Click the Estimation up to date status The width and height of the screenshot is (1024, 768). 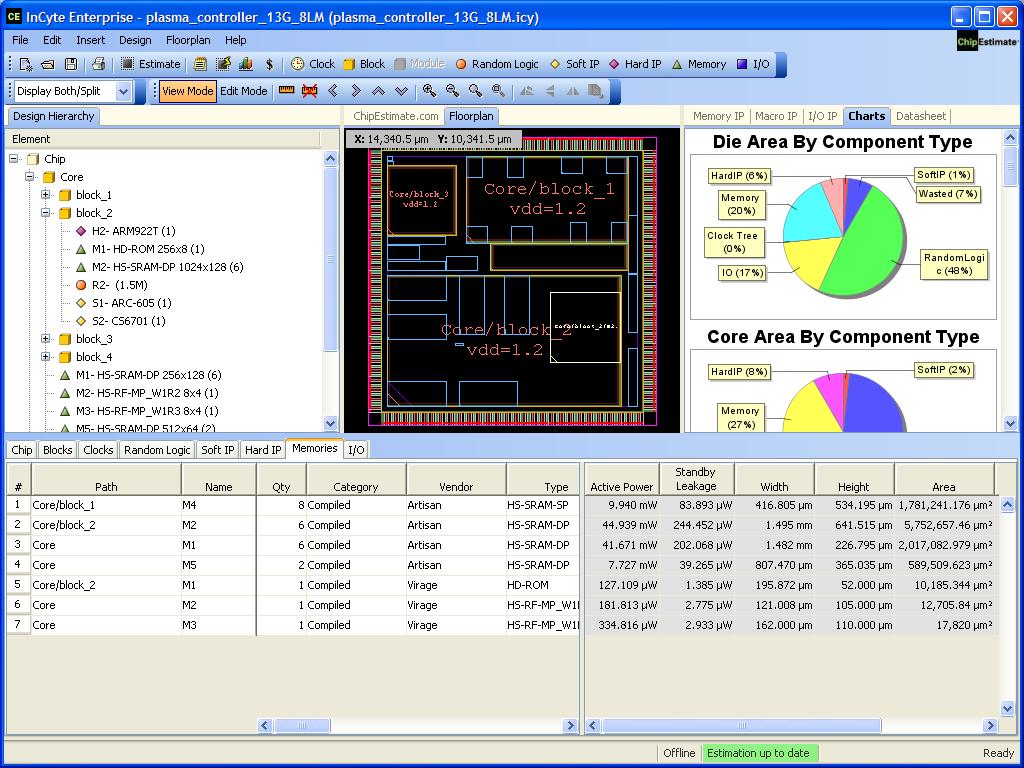click(758, 753)
